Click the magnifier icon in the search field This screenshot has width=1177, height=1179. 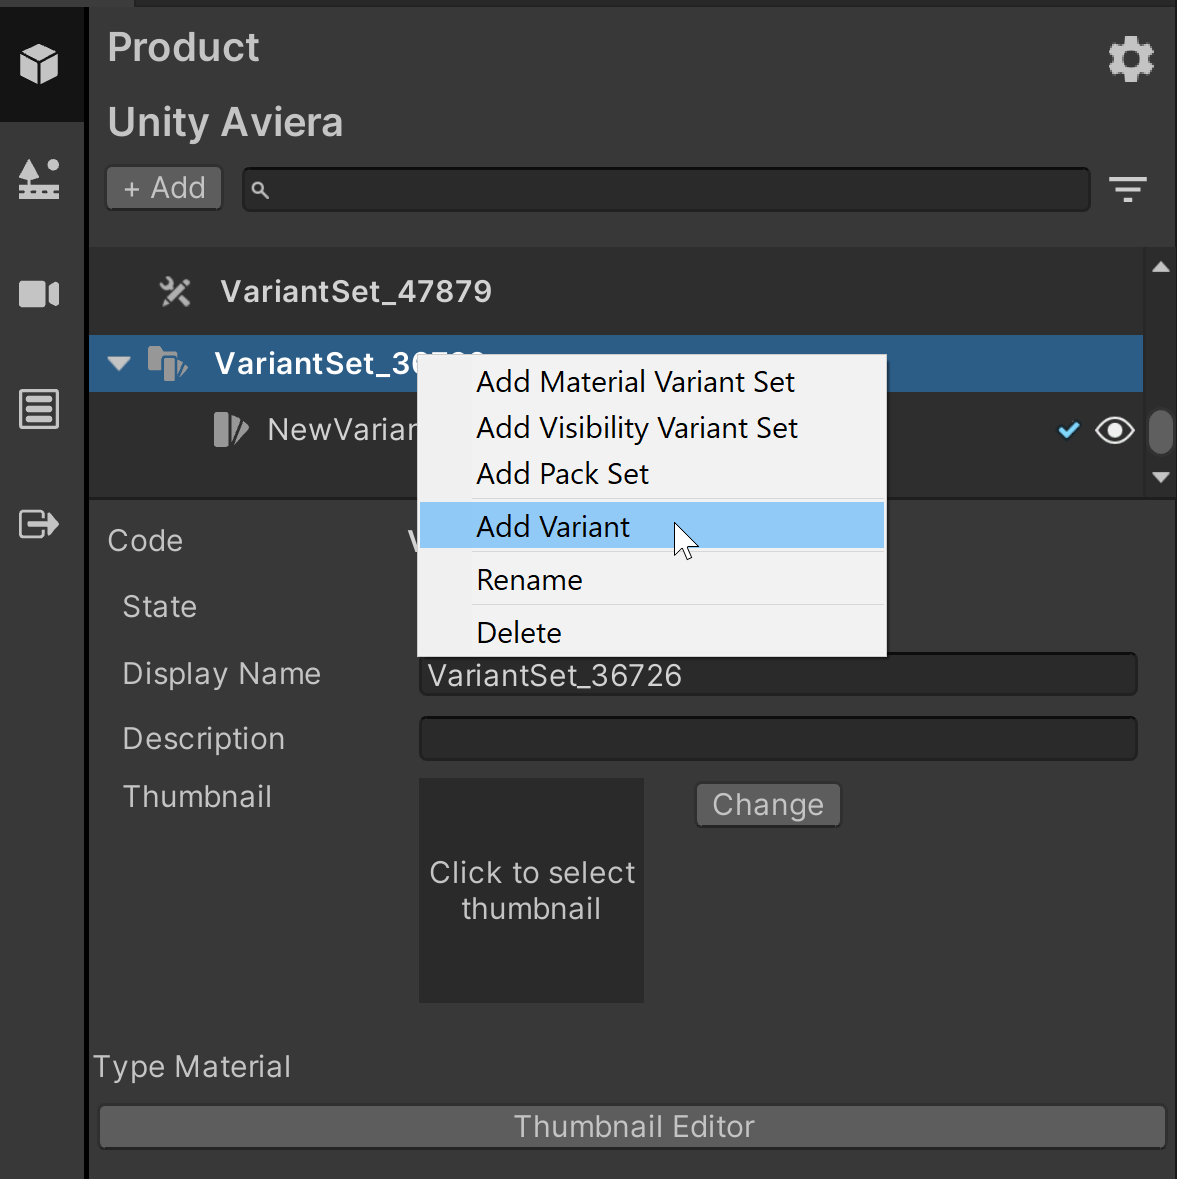point(261,189)
